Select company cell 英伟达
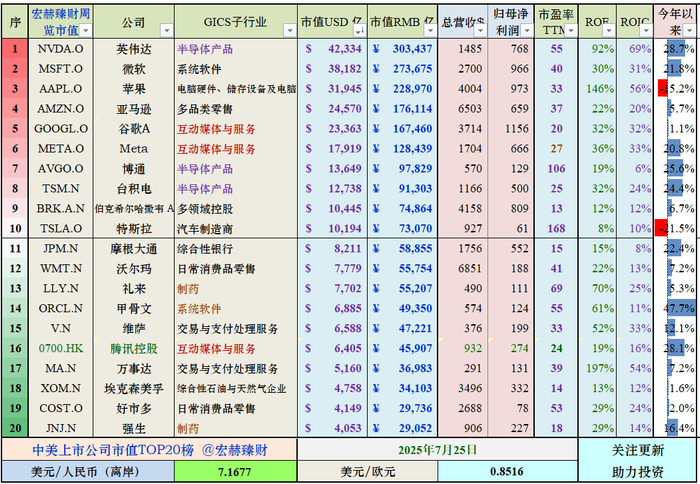This screenshot has width=700, height=484. 133,49
